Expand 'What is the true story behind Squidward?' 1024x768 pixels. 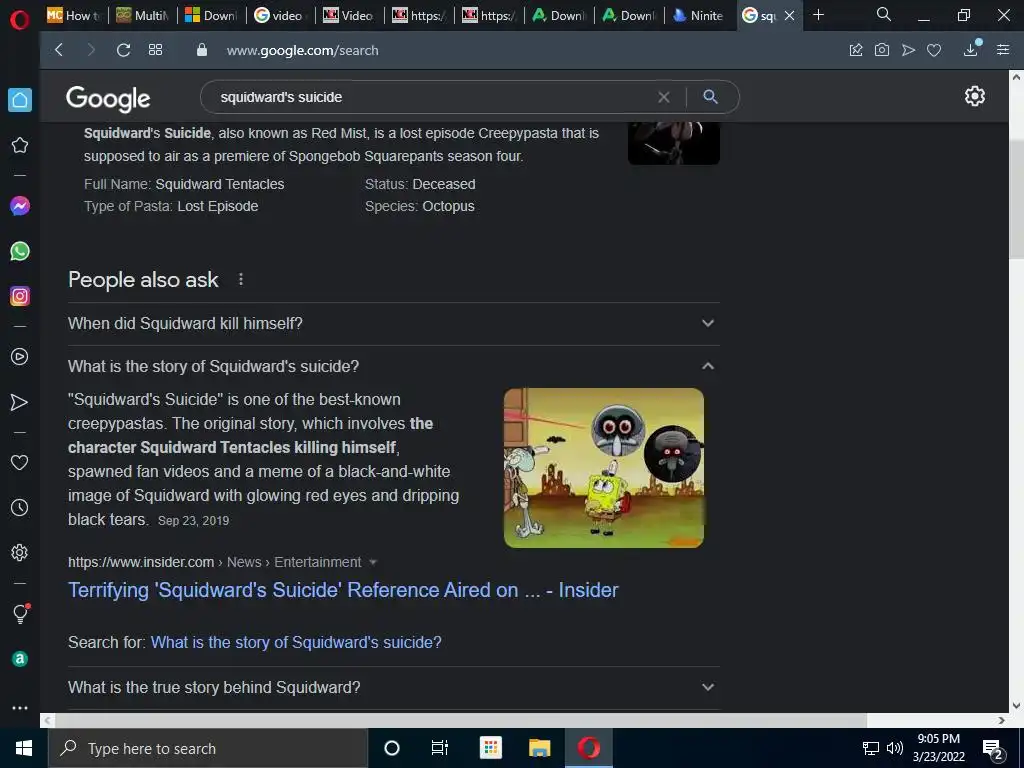(394, 687)
